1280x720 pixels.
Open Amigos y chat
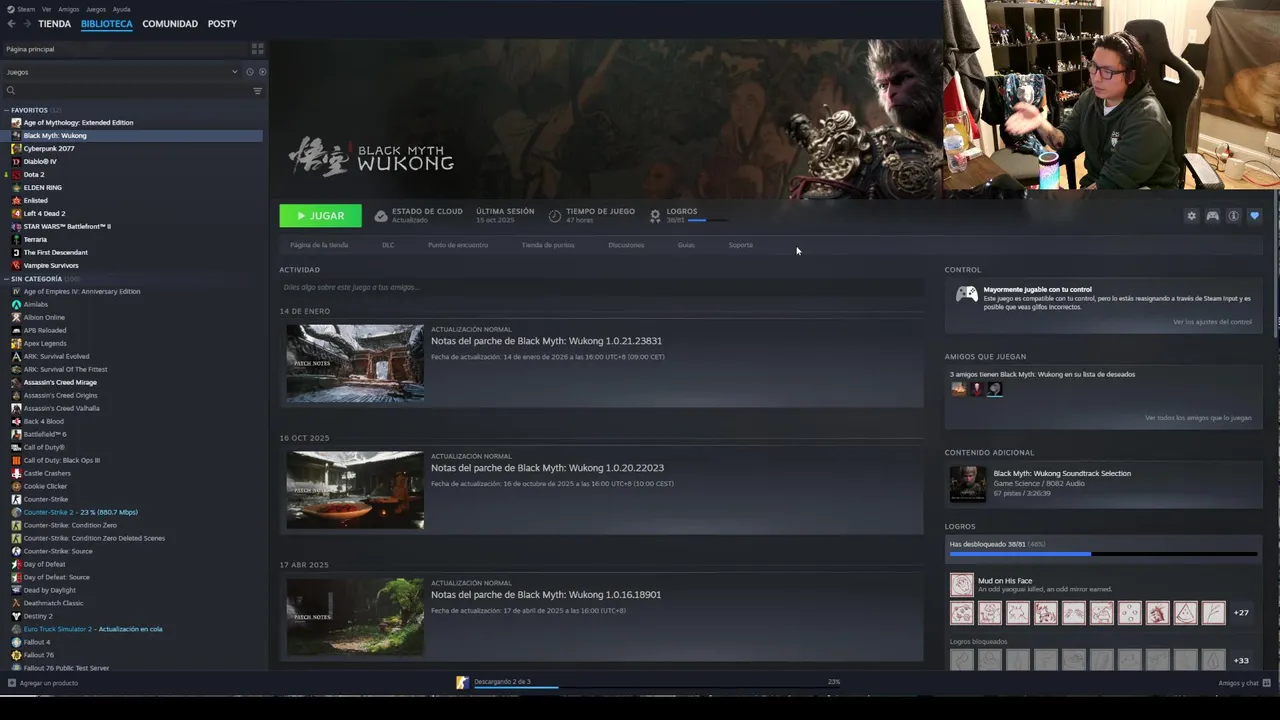point(1243,683)
